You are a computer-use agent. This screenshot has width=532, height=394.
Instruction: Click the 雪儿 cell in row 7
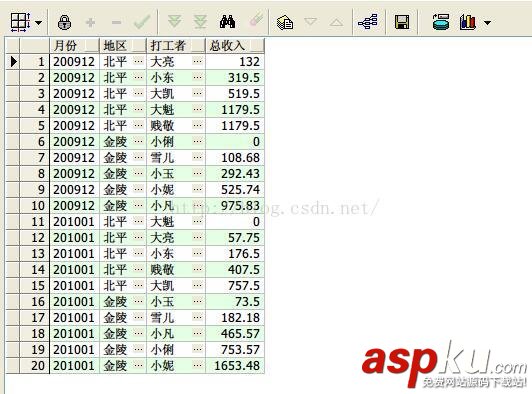[x=176, y=157]
